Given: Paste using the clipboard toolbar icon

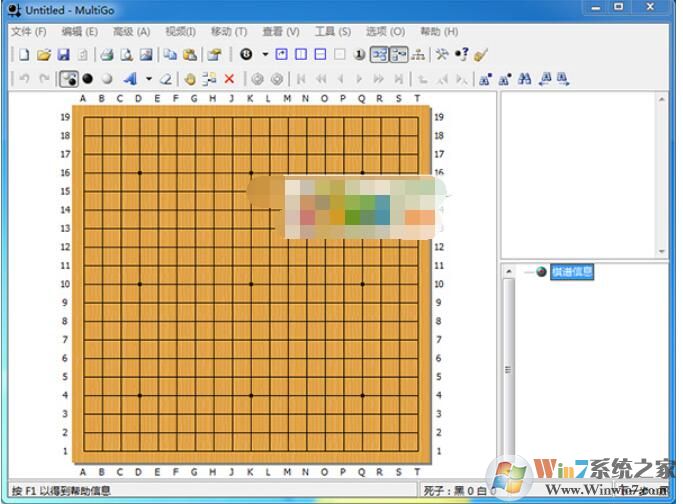Looking at the screenshot, I should click(190, 55).
